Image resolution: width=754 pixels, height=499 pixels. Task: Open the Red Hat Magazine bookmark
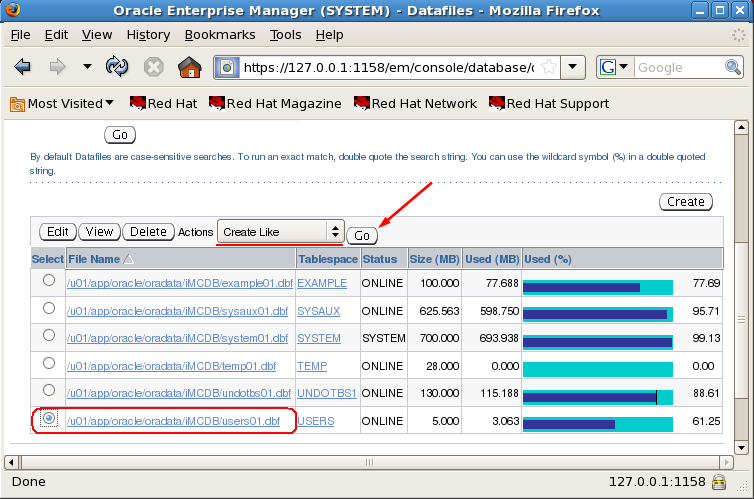(275, 103)
